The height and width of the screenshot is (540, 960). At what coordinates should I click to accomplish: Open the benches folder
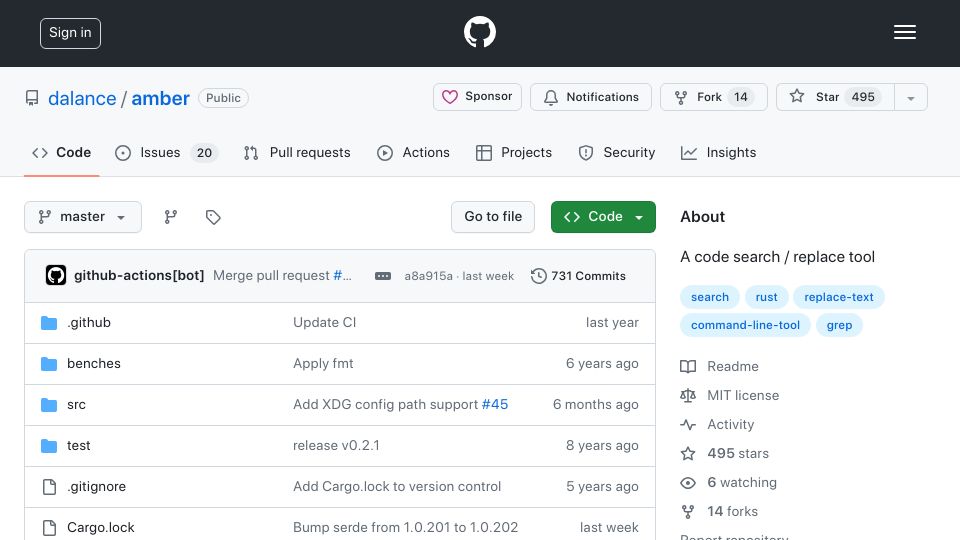(94, 364)
